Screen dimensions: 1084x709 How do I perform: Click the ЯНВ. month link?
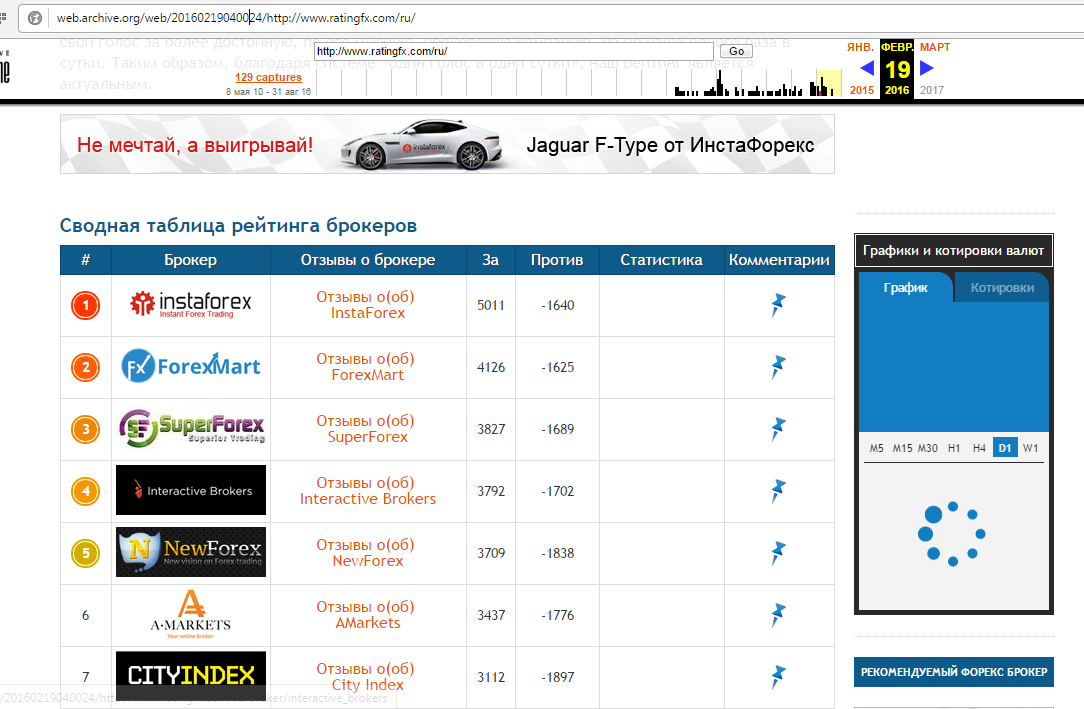[860, 47]
